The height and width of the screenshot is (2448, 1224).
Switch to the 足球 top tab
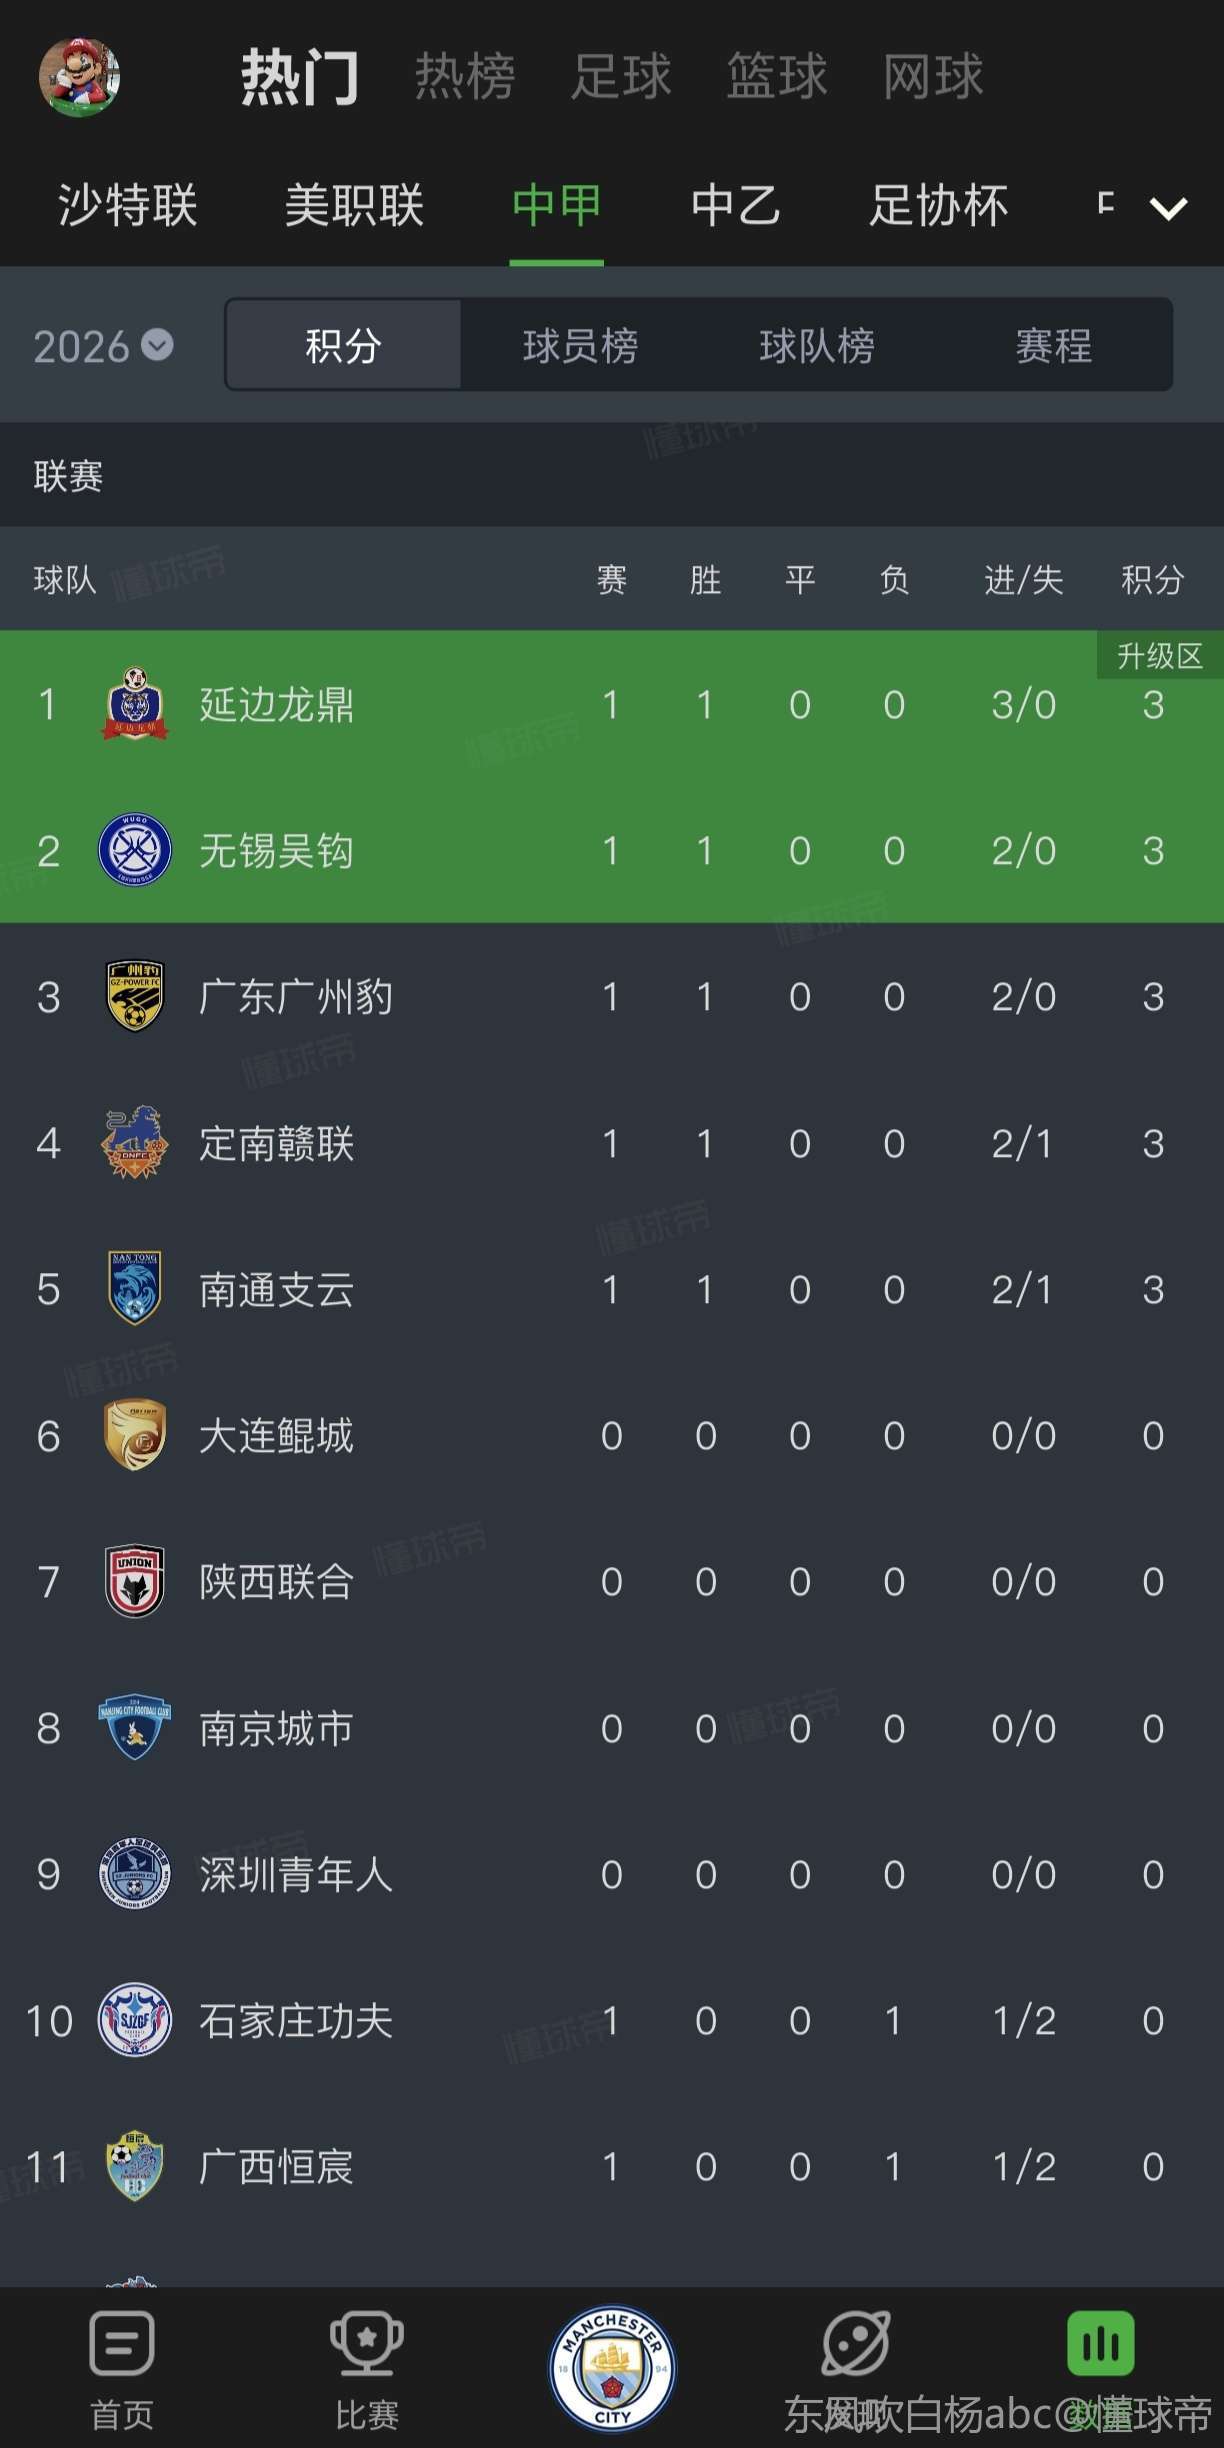pos(621,76)
